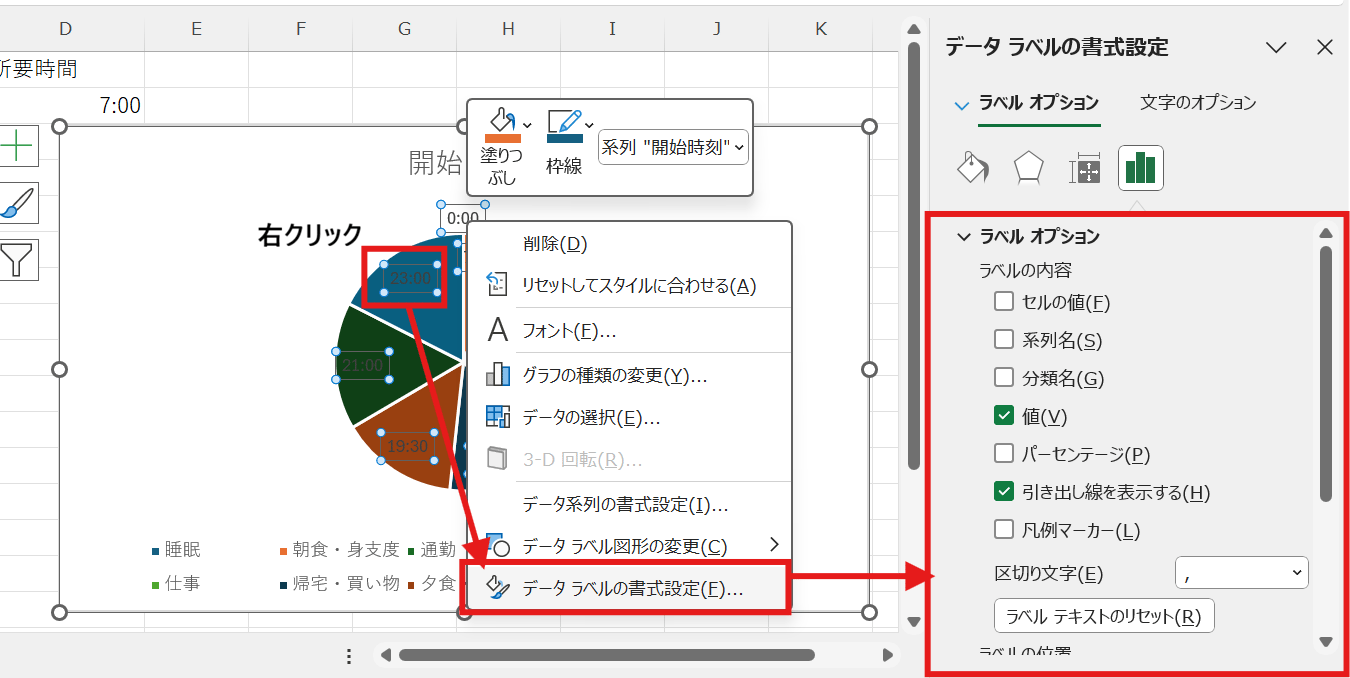The width and height of the screenshot is (1350, 678).
Task: Switch to the 文字のオプション tab
Action: (x=1198, y=102)
